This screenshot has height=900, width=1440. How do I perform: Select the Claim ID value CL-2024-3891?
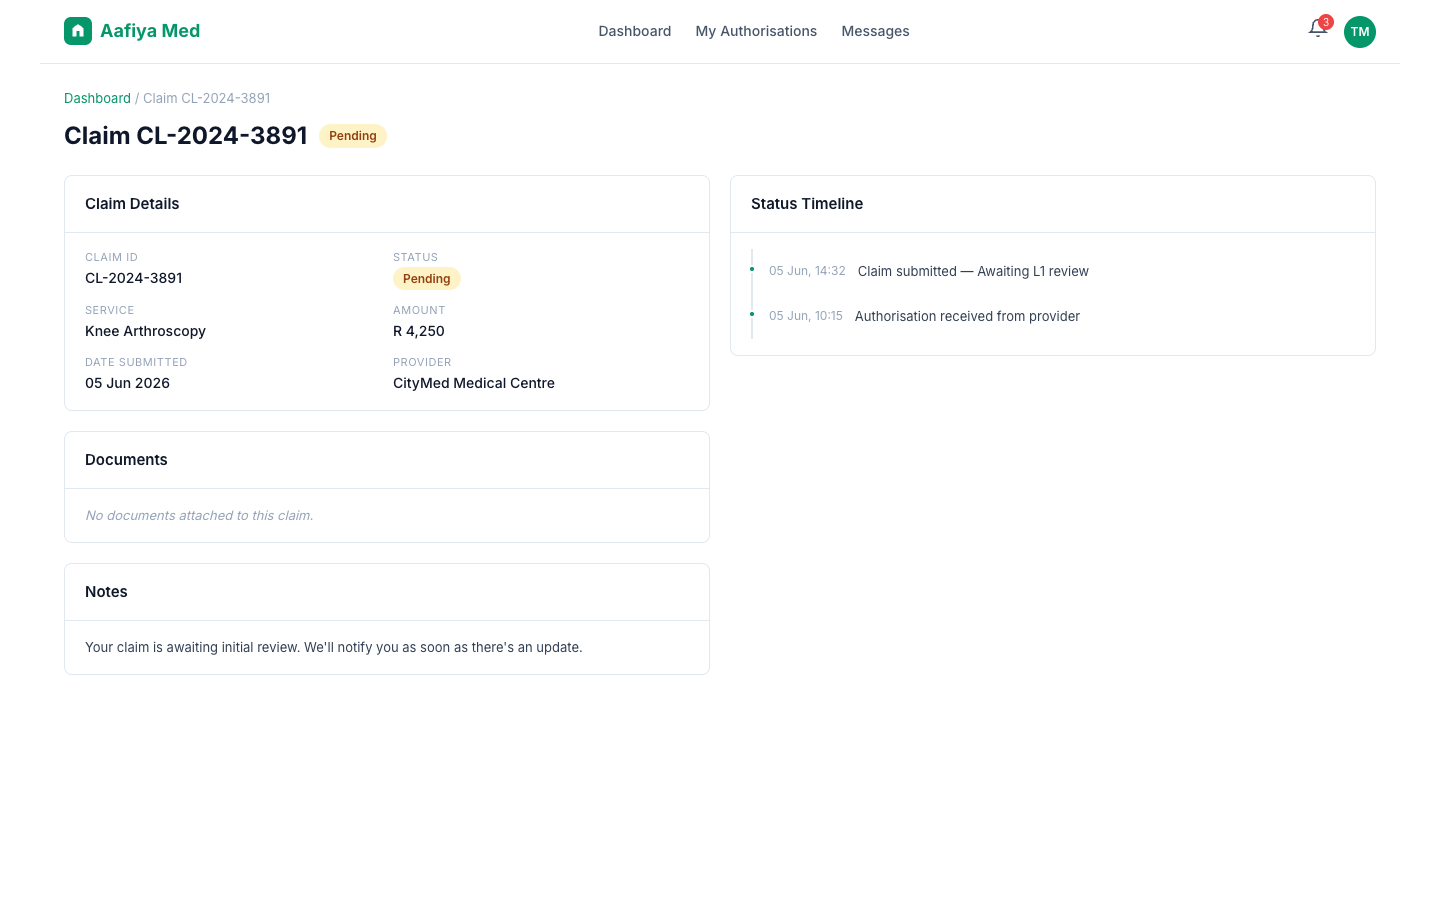(134, 278)
